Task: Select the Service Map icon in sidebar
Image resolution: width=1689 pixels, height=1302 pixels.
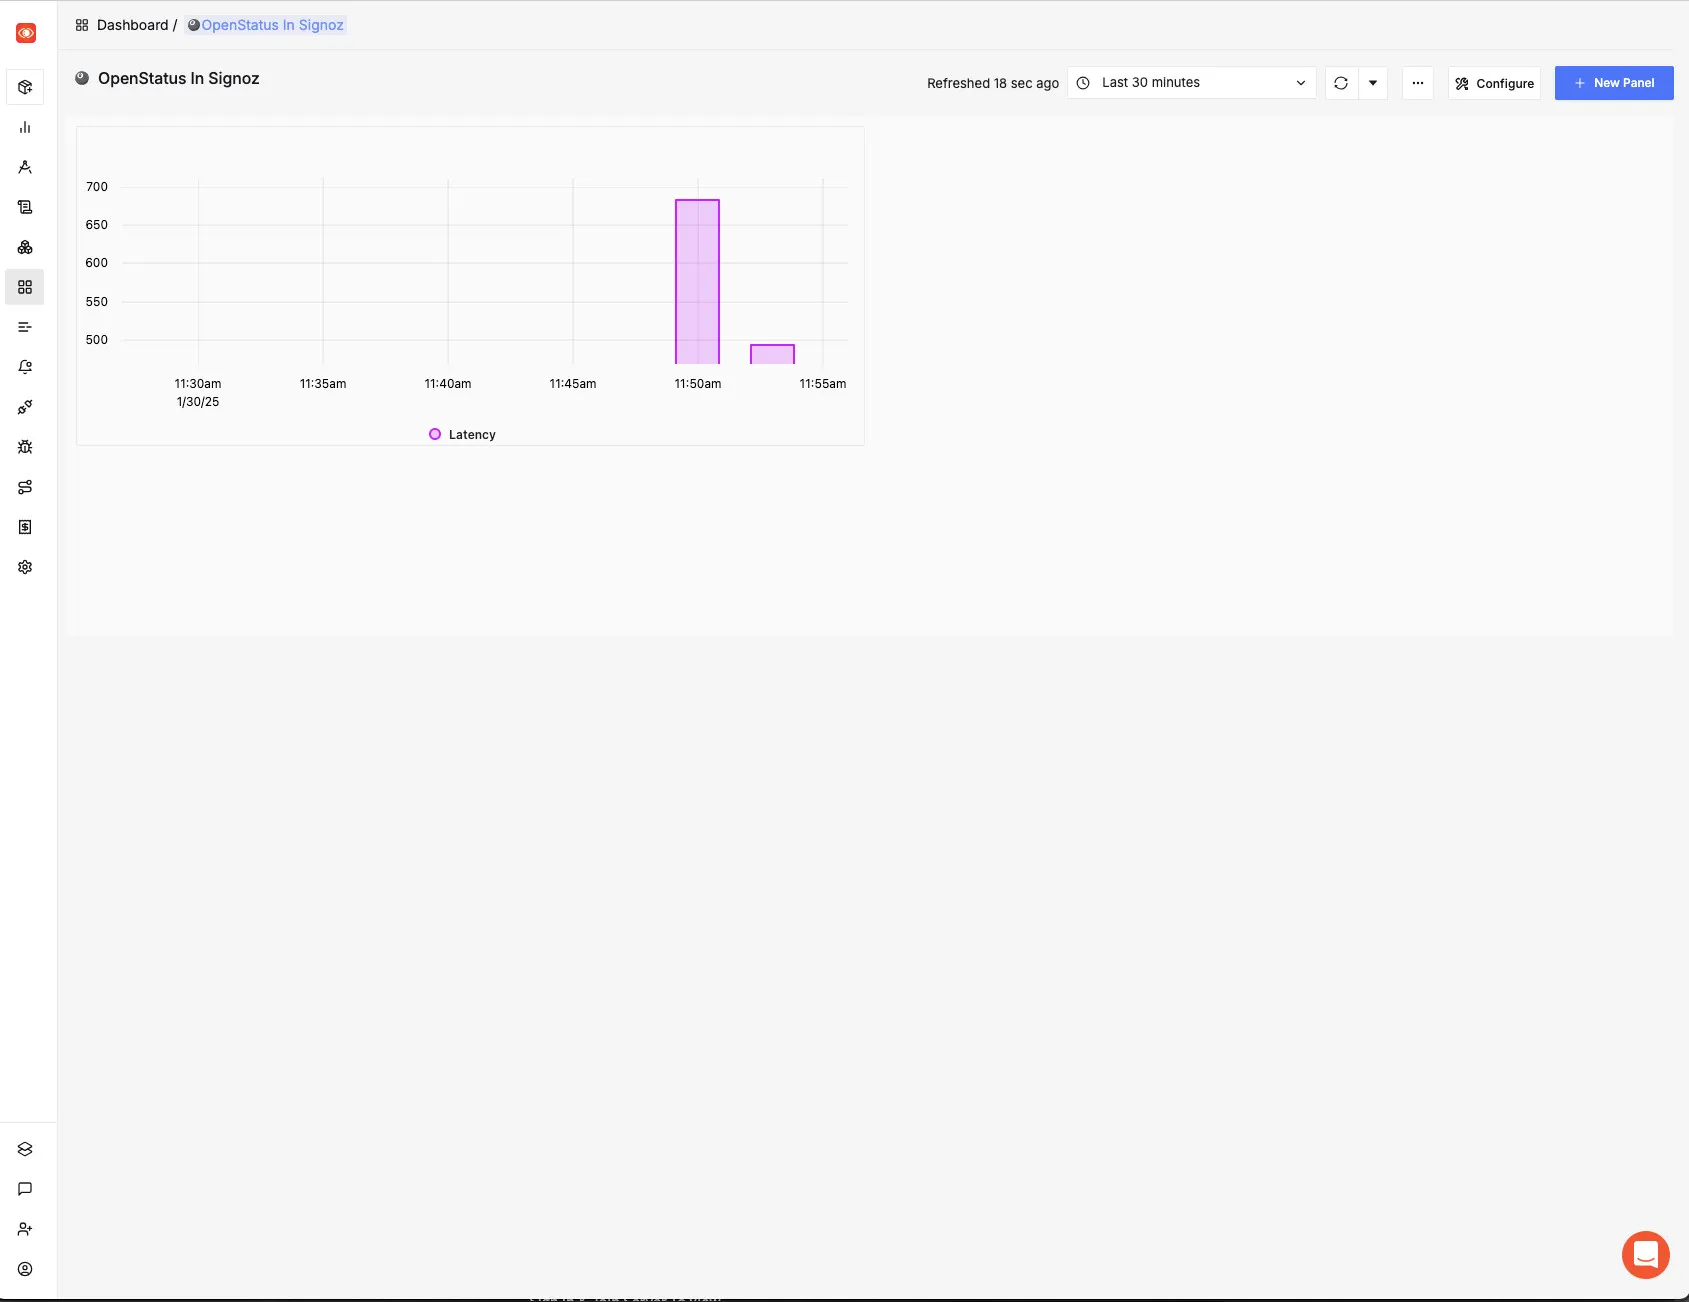Action: [x=26, y=487]
